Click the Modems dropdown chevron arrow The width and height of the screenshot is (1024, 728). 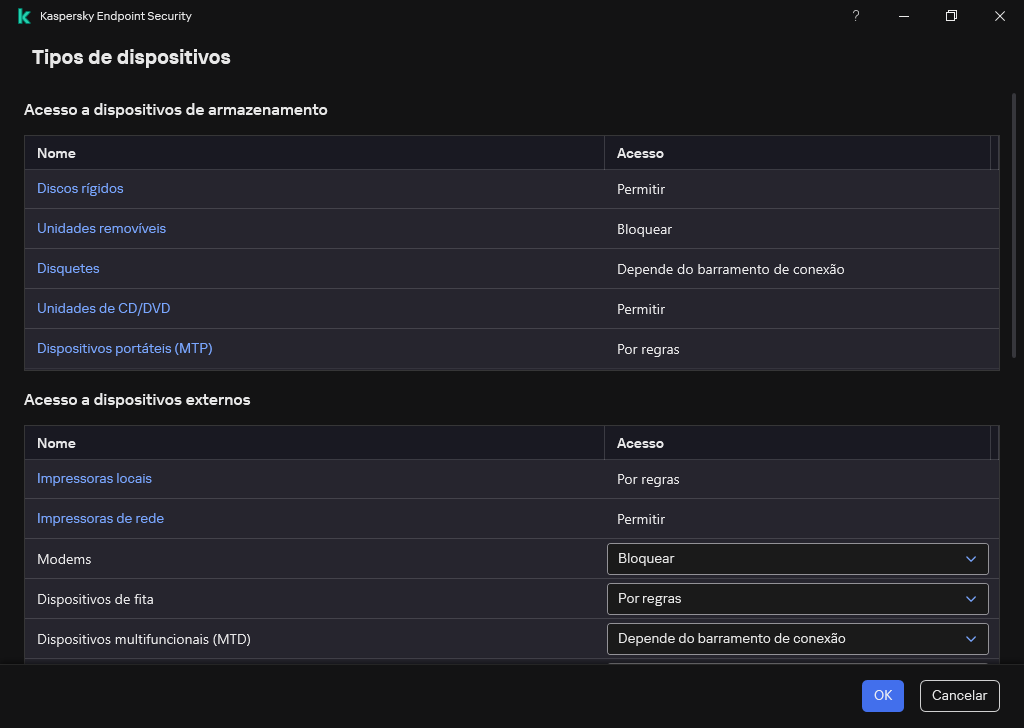coord(970,559)
